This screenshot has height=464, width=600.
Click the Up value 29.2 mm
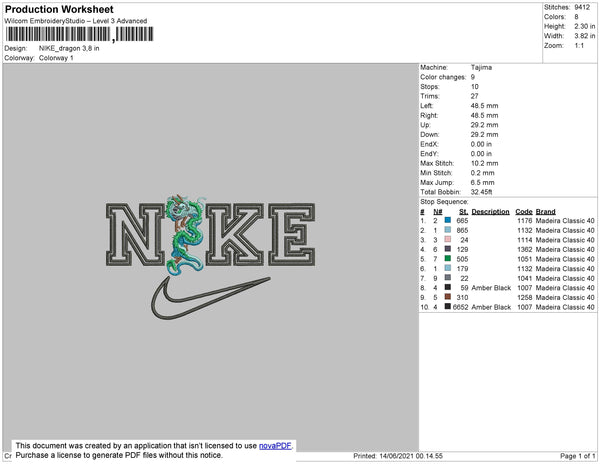pyautogui.click(x=484, y=125)
